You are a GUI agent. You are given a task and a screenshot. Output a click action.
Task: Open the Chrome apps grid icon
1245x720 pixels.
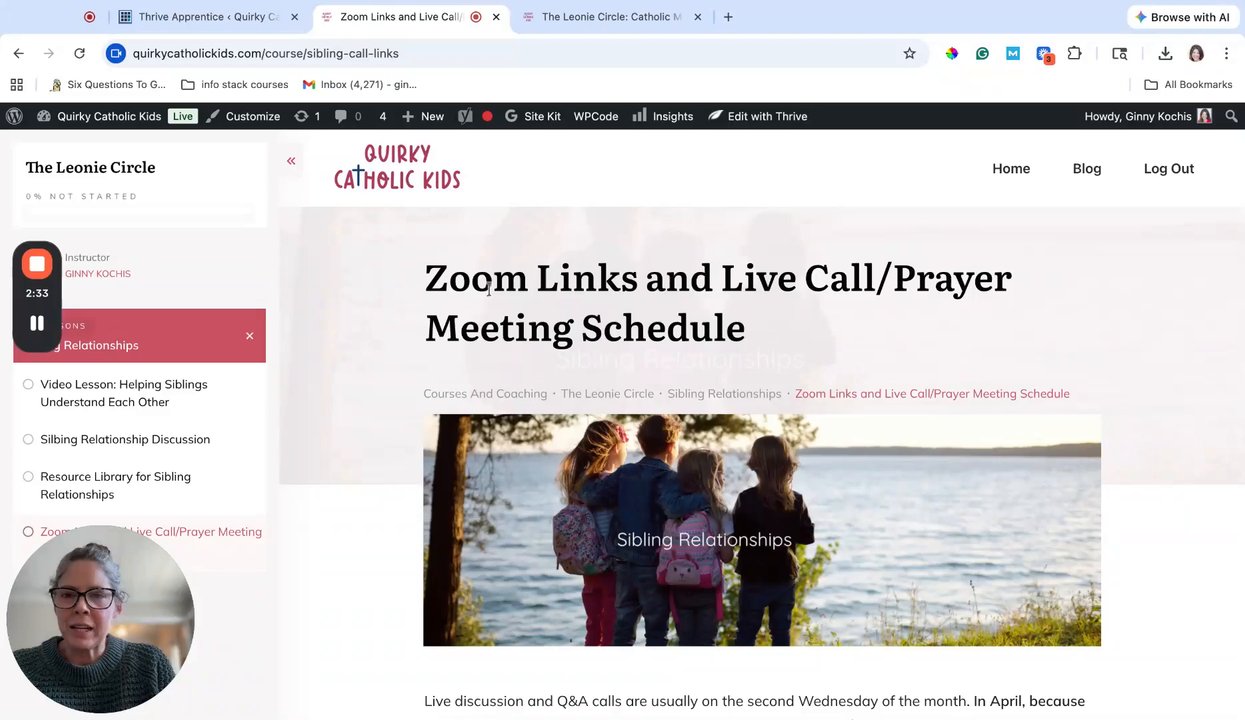[16, 85]
